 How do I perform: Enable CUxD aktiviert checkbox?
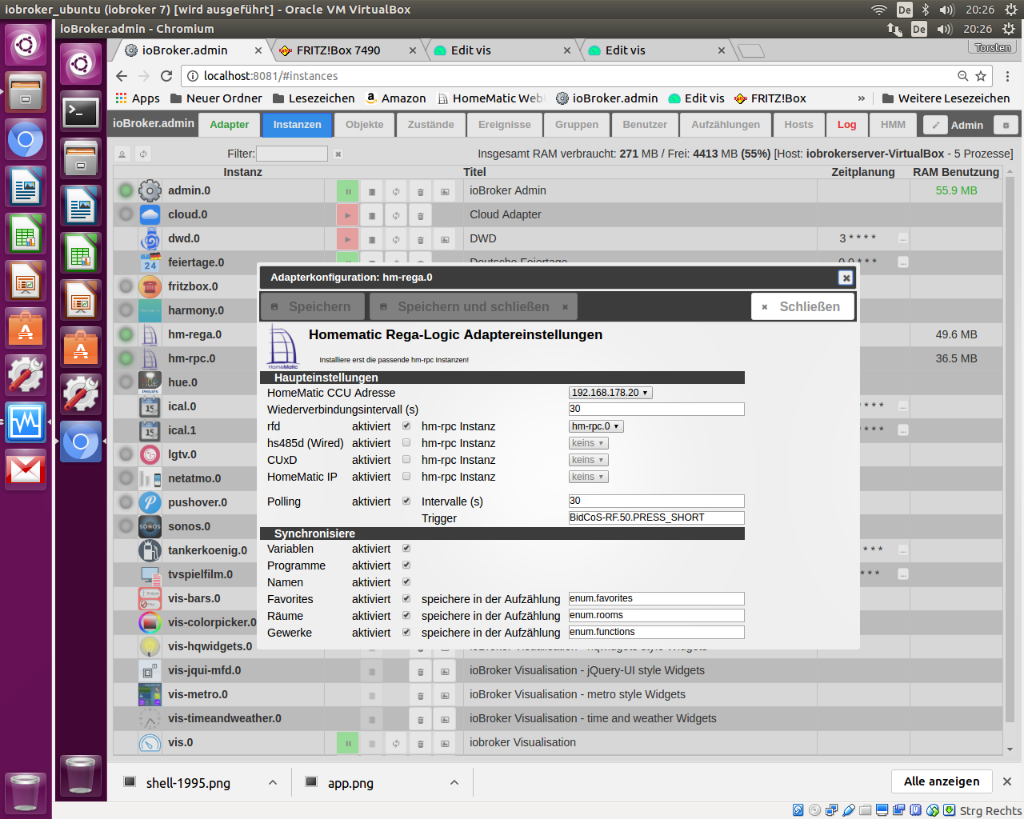(x=406, y=460)
